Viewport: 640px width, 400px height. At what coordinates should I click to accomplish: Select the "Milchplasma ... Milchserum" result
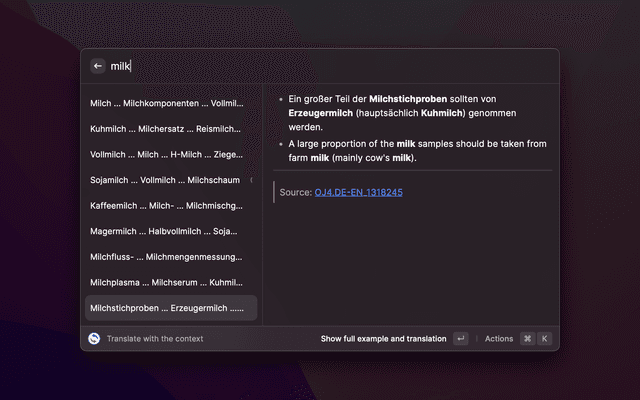(166, 282)
